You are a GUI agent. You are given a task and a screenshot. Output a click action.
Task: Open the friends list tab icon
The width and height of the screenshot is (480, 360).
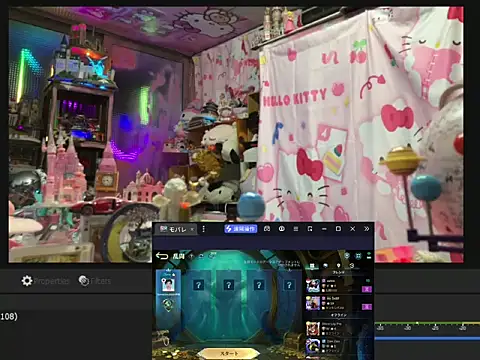(312, 266)
